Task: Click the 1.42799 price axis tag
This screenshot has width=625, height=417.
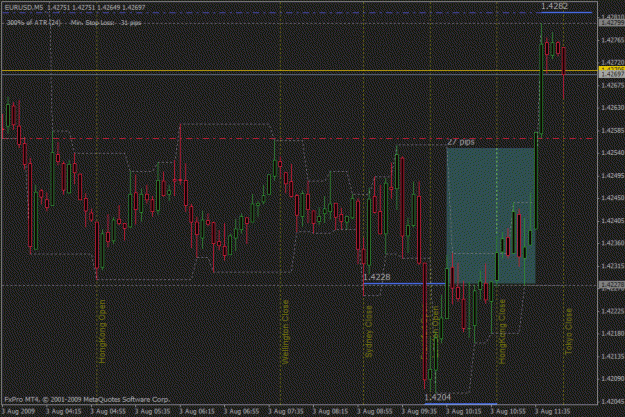Action: point(612,23)
